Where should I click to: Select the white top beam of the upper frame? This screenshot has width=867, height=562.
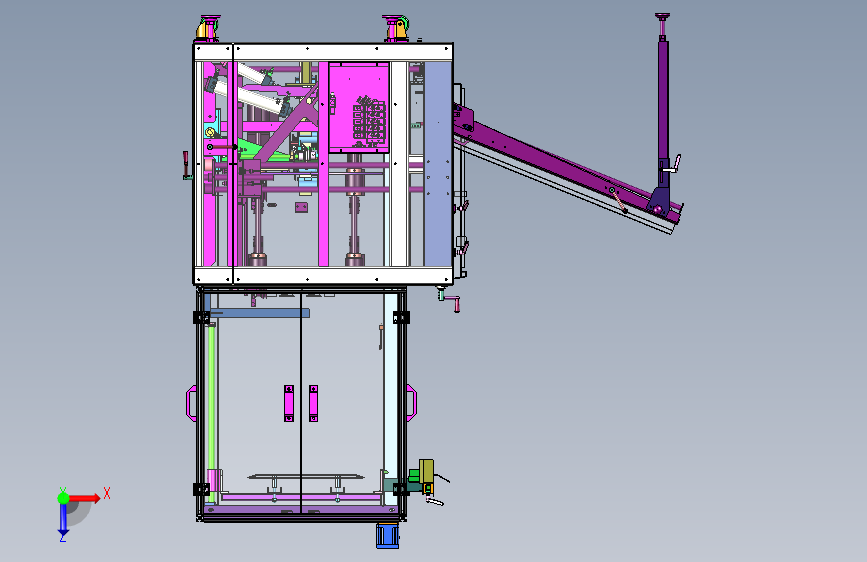coord(323,53)
